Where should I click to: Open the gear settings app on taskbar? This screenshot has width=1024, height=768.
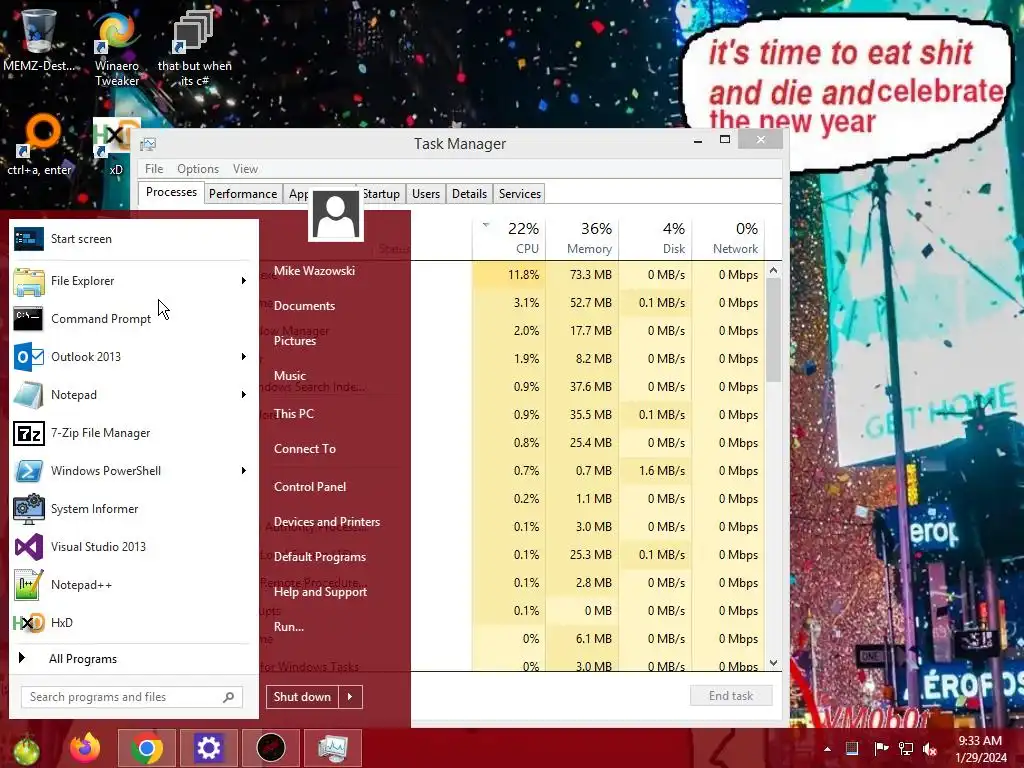tap(208, 748)
